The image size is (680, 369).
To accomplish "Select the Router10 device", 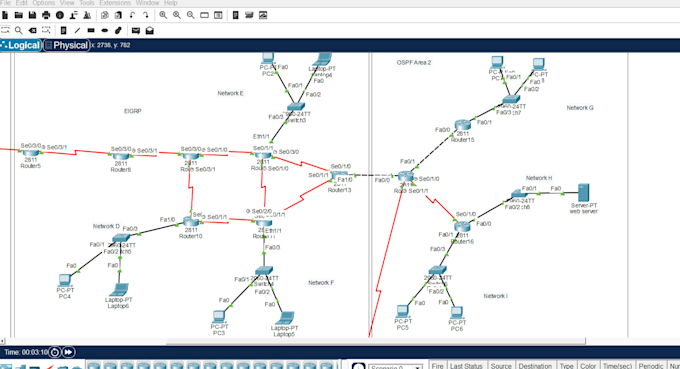I will [191, 222].
